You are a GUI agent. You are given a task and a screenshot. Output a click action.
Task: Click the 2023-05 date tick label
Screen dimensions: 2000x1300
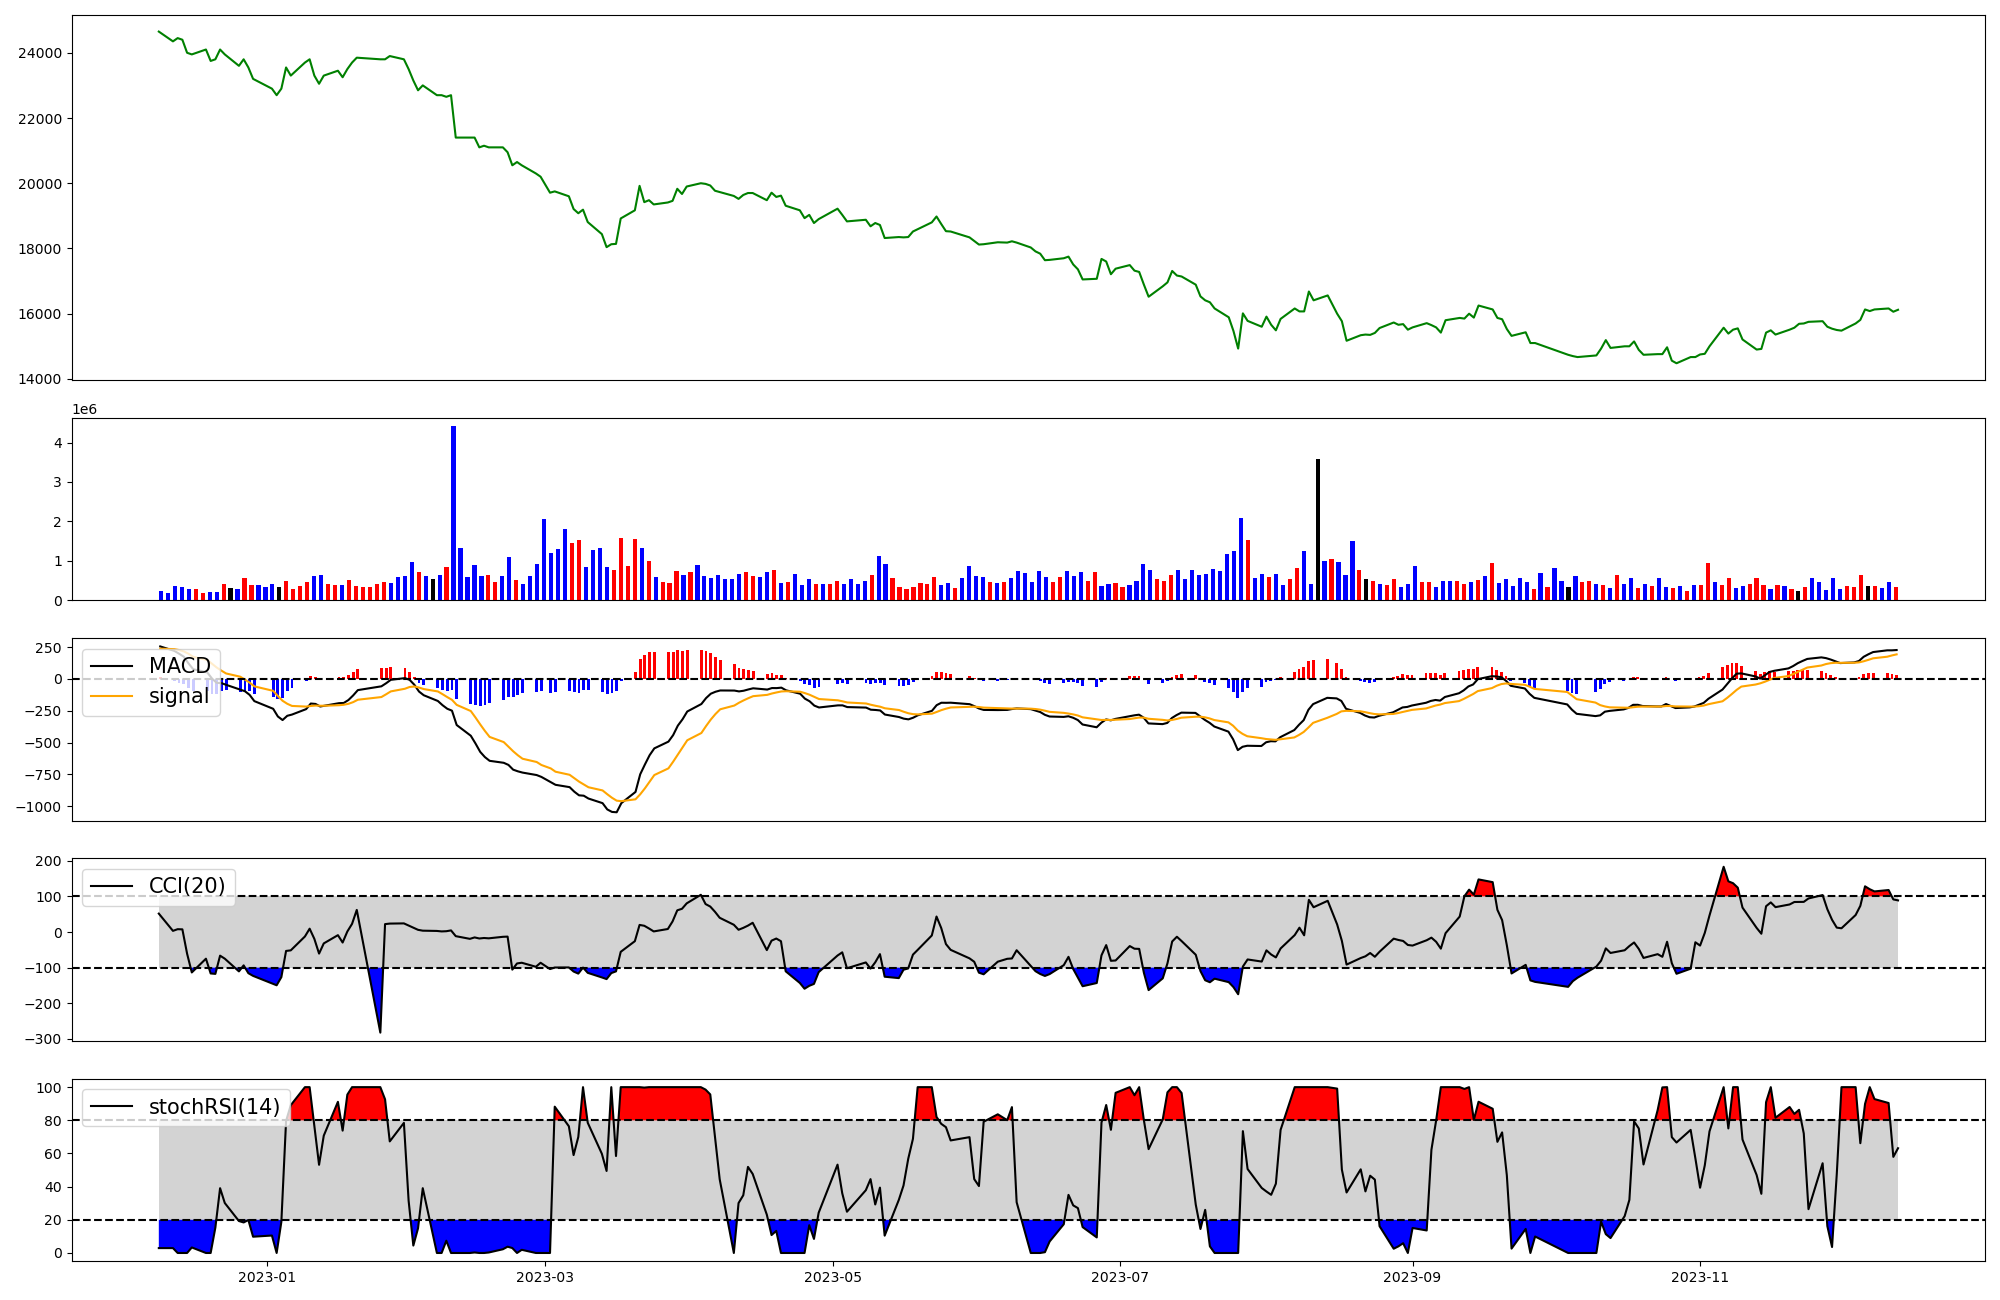pyautogui.click(x=833, y=1277)
